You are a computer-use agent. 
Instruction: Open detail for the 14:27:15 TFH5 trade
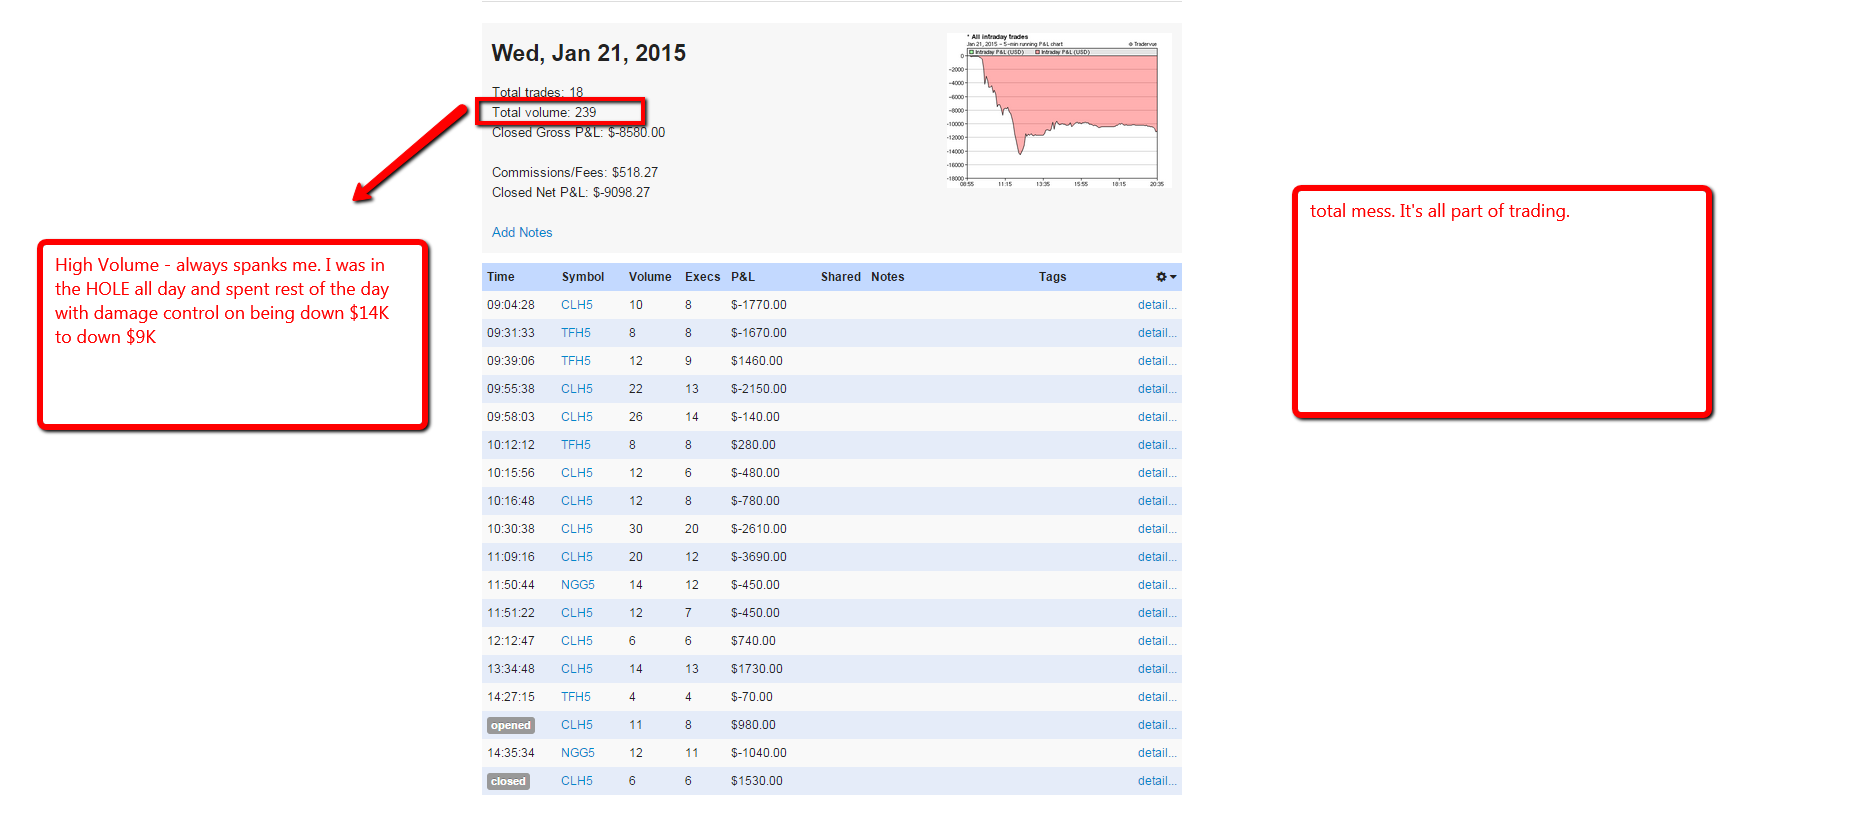(1157, 697)
